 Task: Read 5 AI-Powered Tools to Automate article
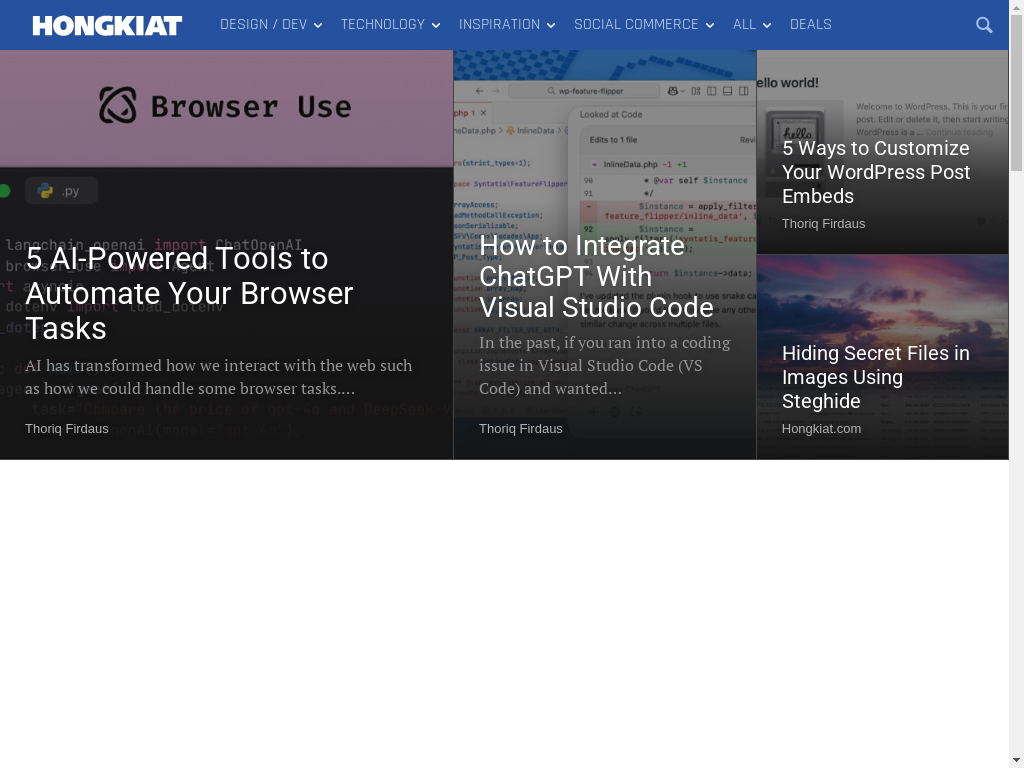[x=189, y=293]
